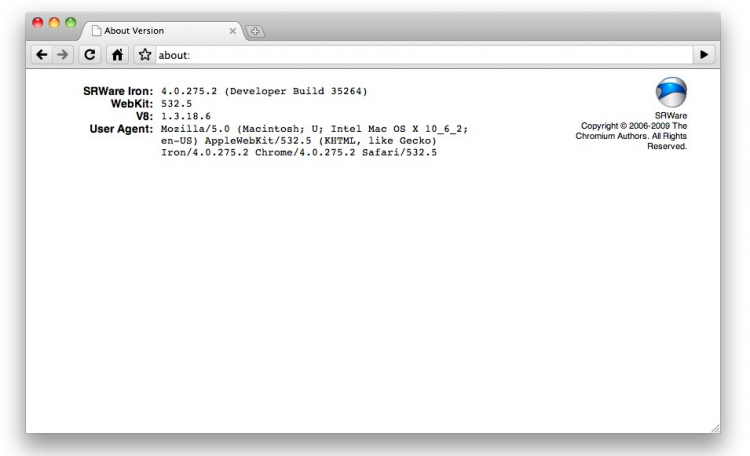Image resolution: width=750 pixels, height=456 pixels.
Task: Open a new tab
Action: click(255, 31)
